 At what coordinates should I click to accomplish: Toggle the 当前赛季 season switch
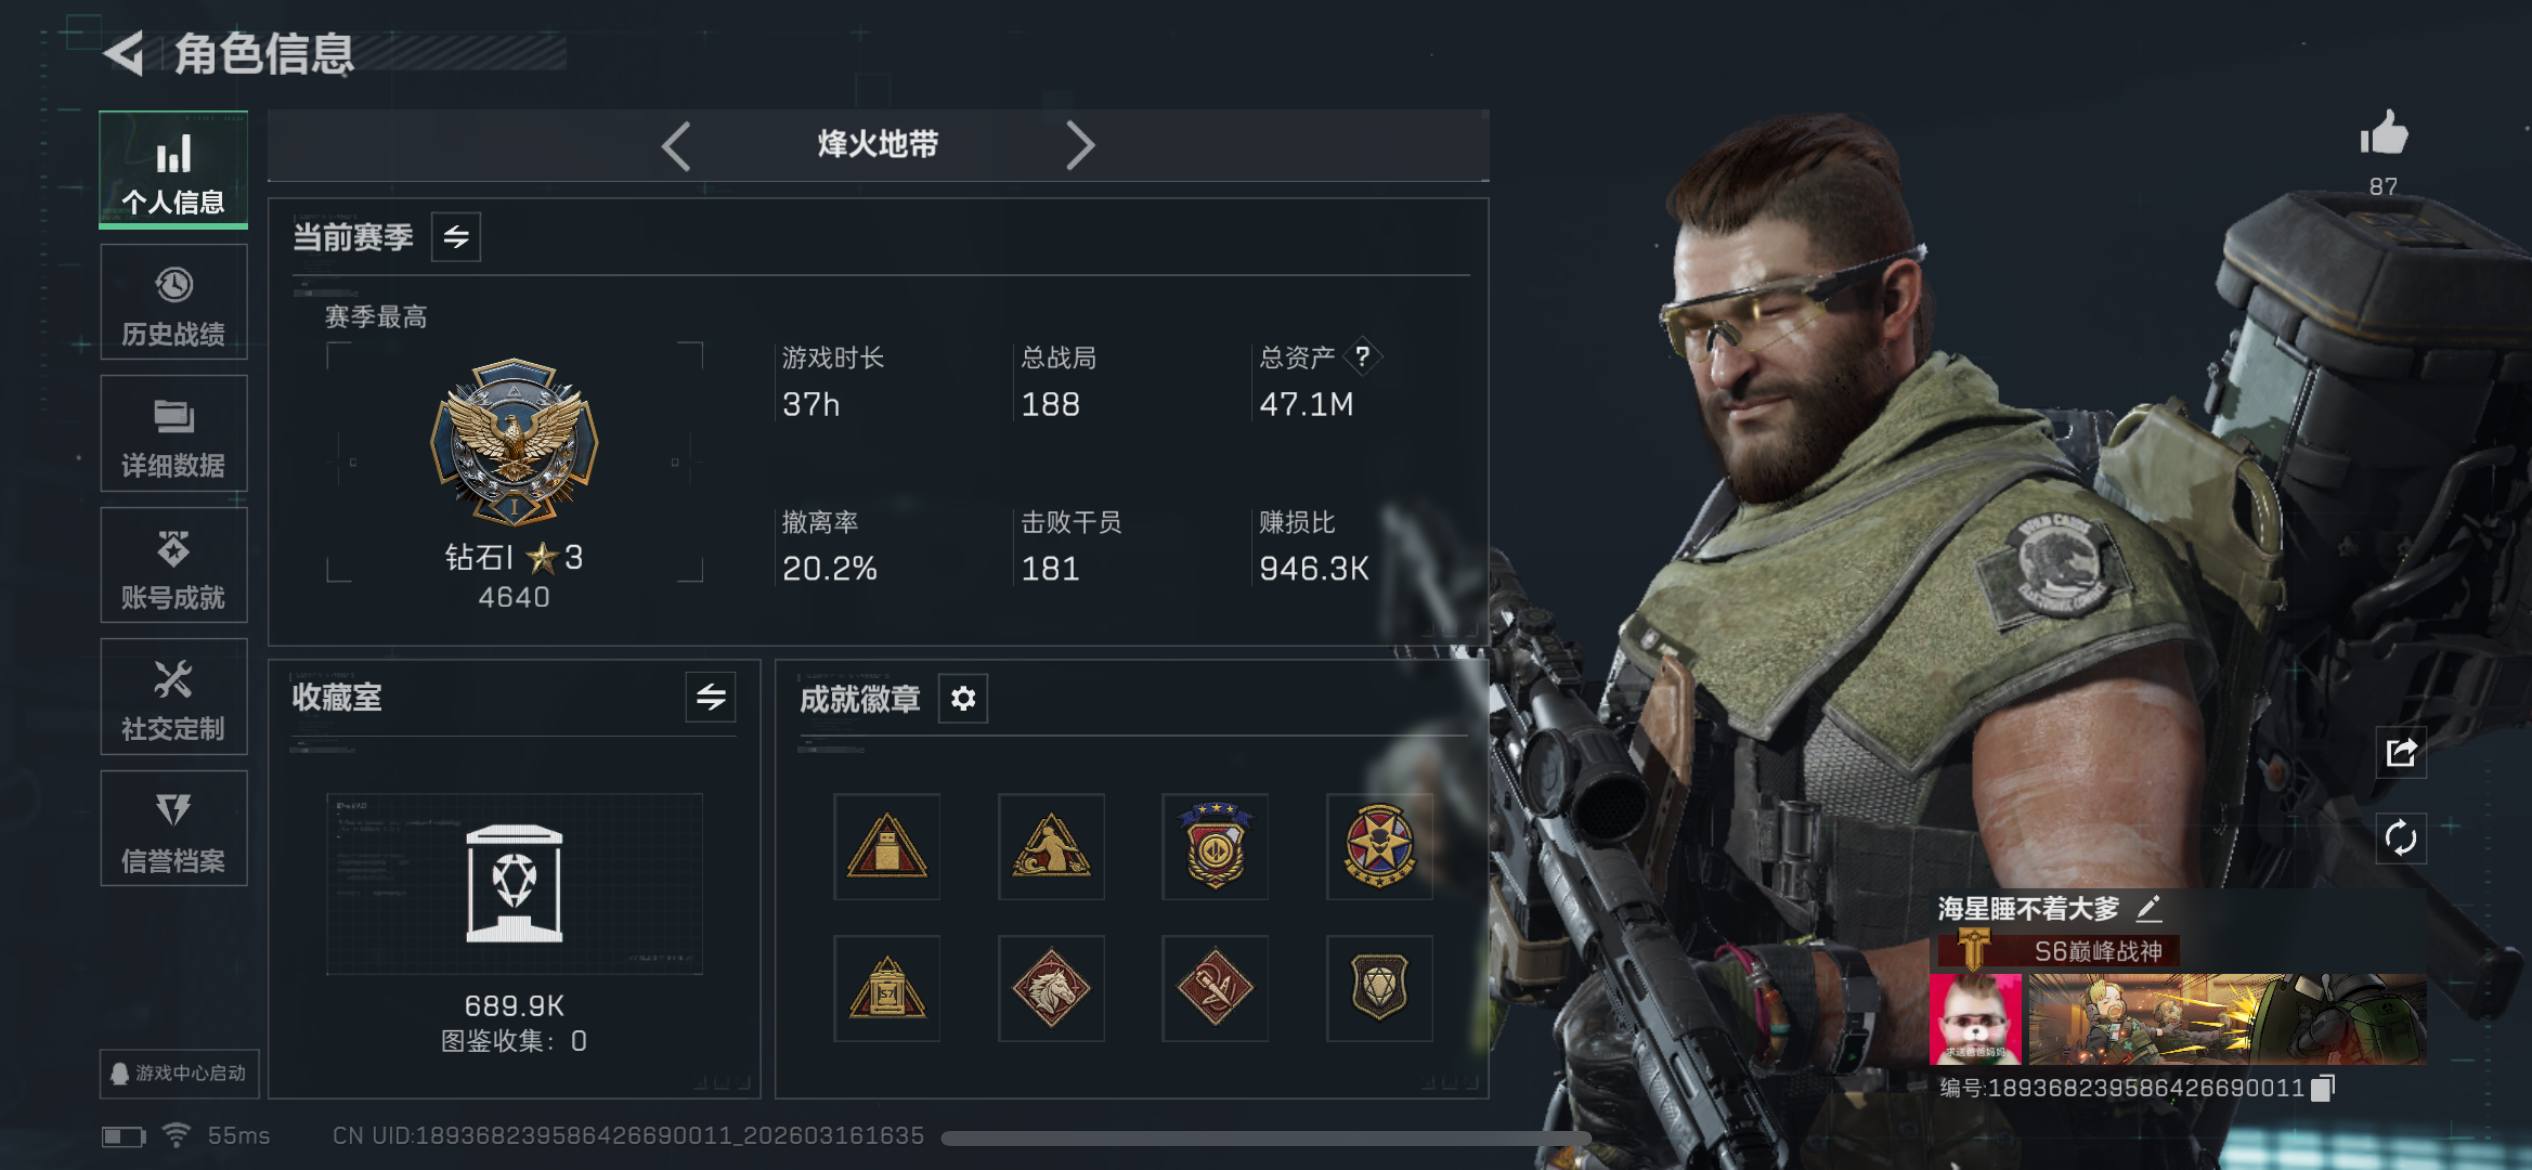click(x=456, y=237)
